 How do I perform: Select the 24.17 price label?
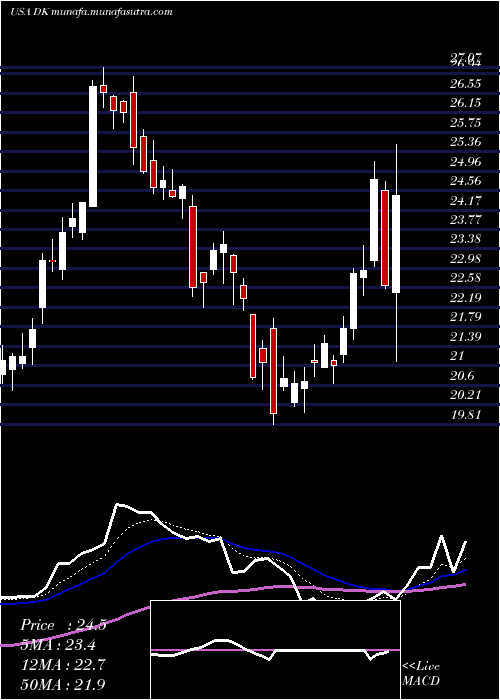coord(465,200)
